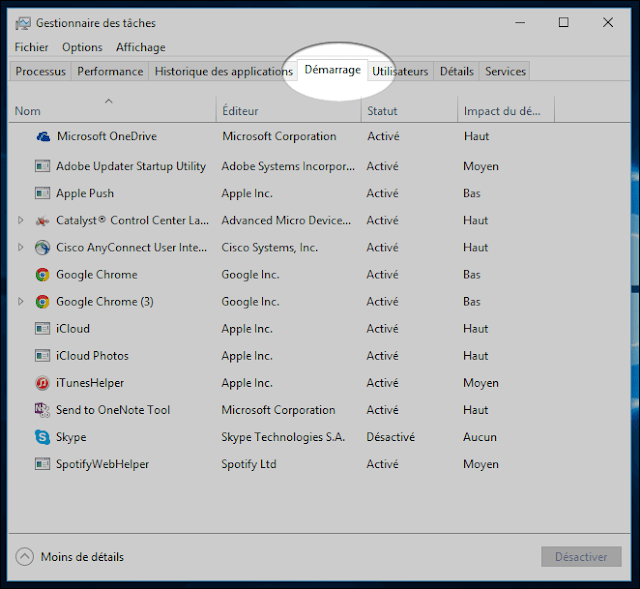Viewport: 640px width, 589px height.
Task: Click the Aucun impact value
Action: click(480, 437)
